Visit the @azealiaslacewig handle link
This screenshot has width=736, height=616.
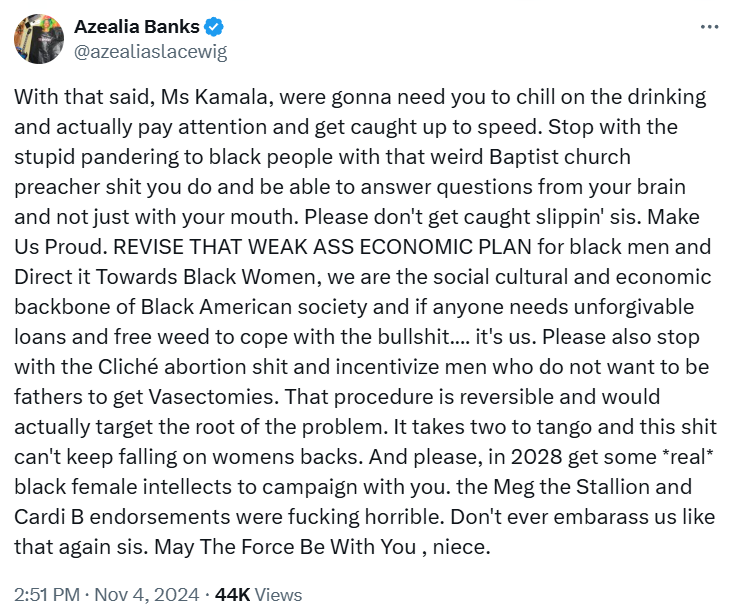point(151,52)
